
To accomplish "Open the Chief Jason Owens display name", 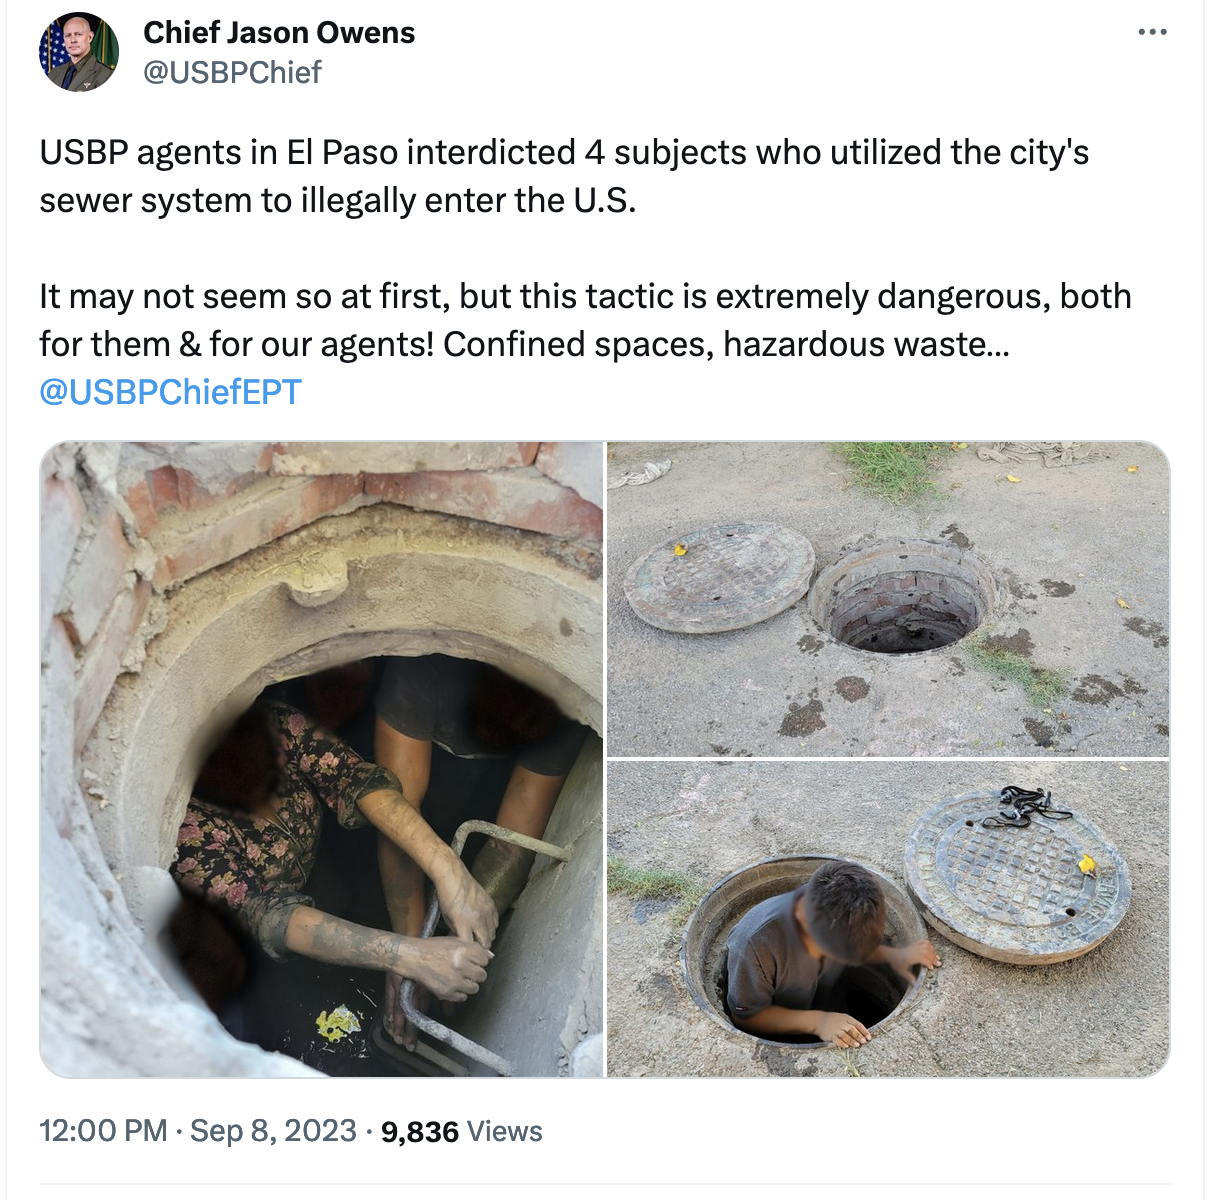I will point(279,32).
